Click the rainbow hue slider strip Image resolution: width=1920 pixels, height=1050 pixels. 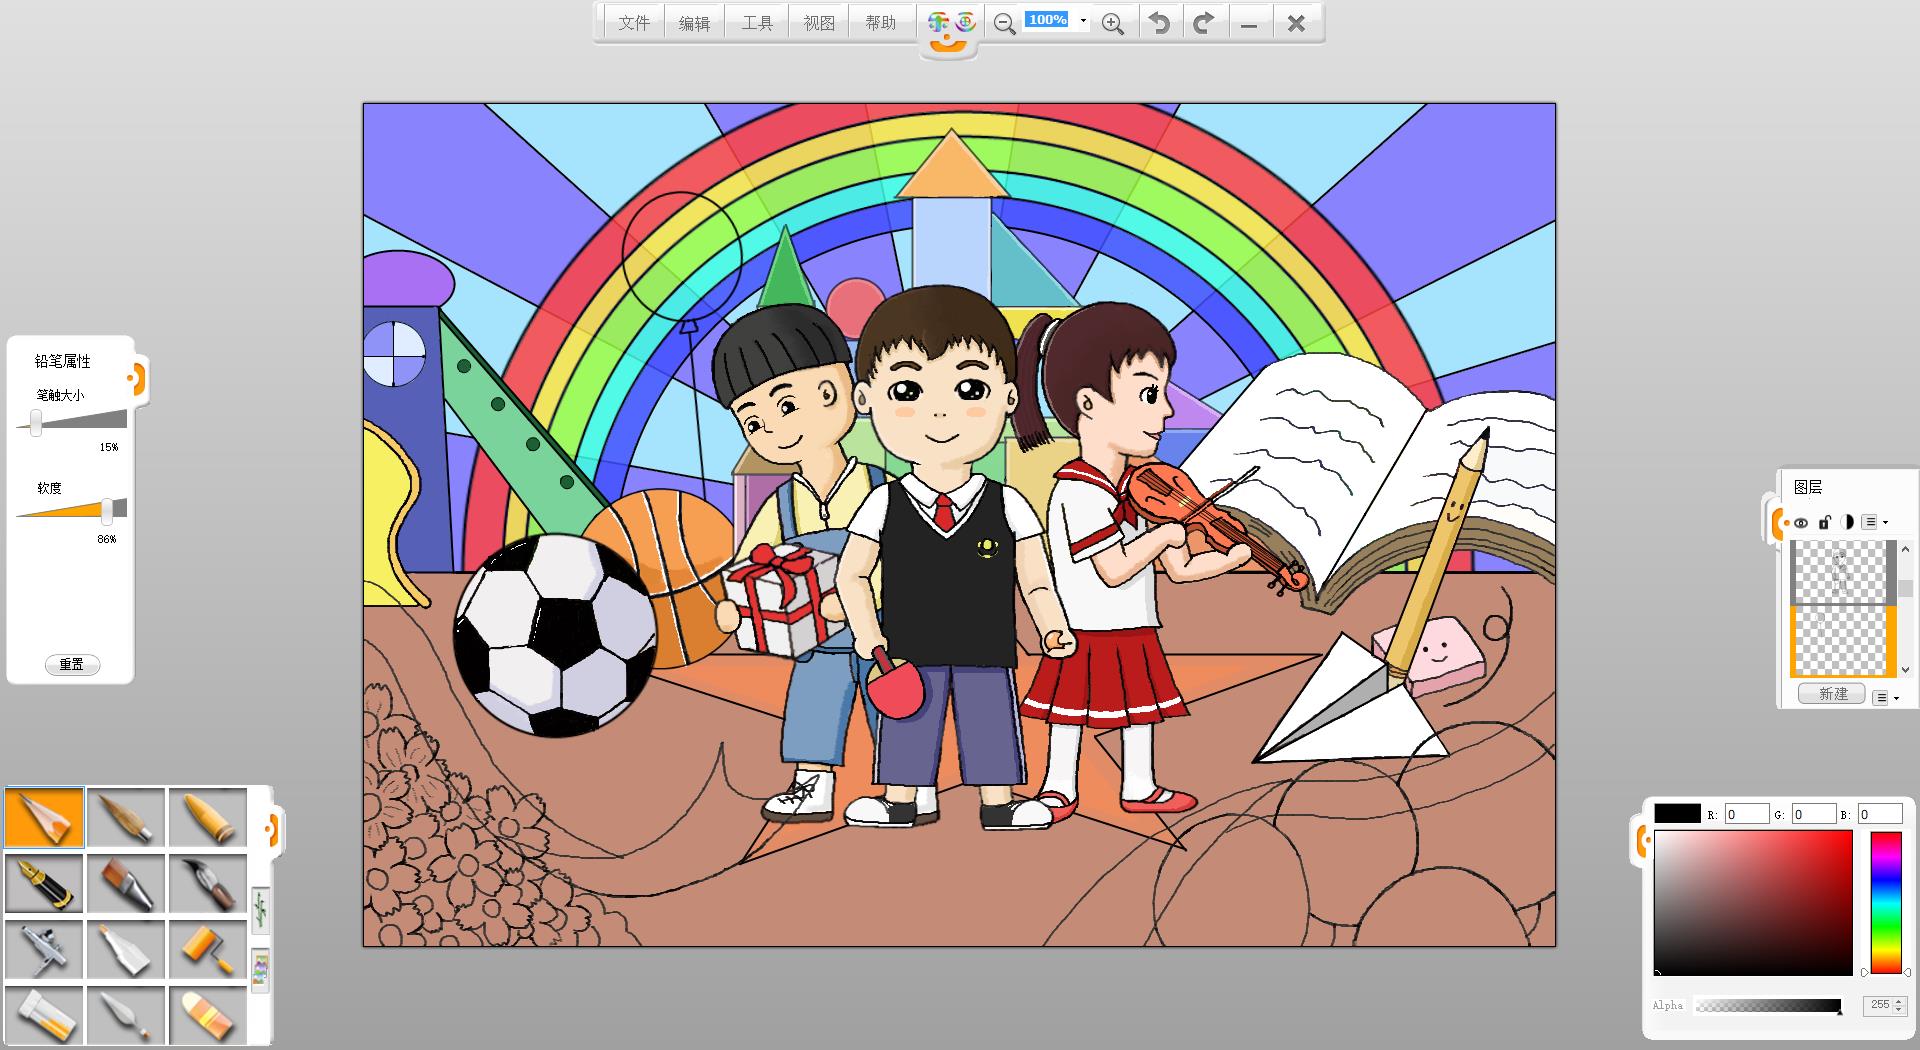[1885, 902]
